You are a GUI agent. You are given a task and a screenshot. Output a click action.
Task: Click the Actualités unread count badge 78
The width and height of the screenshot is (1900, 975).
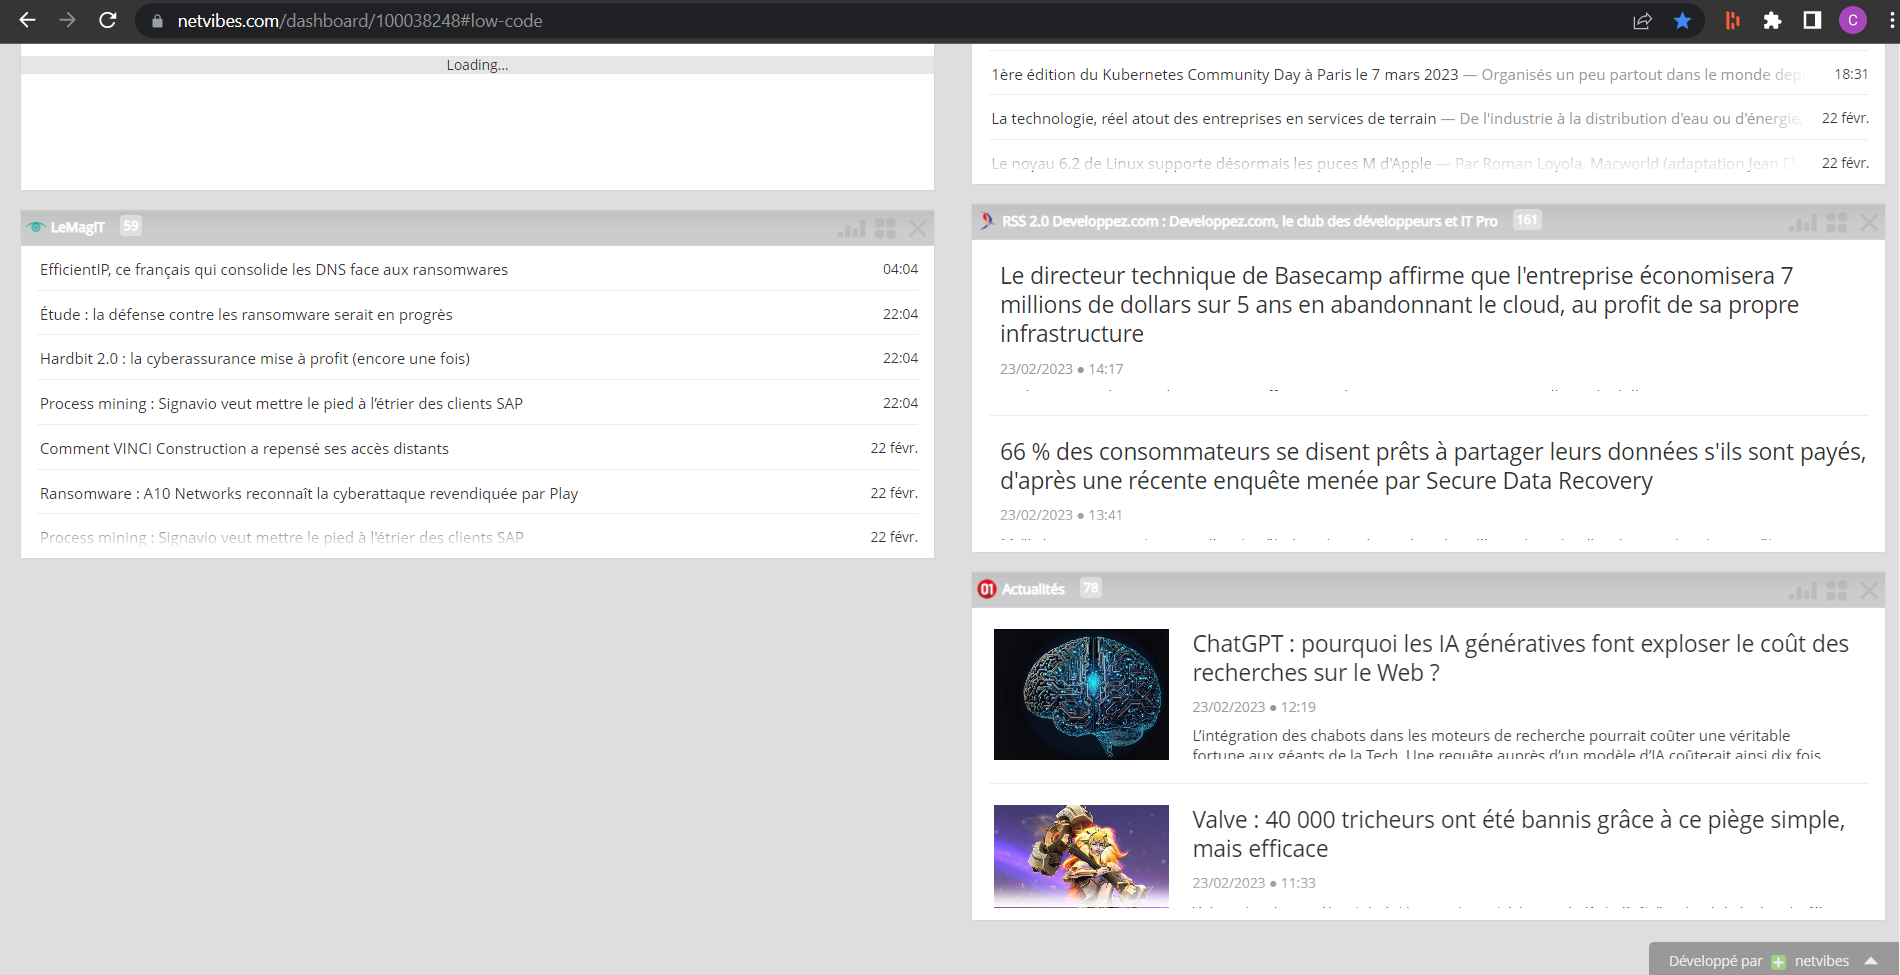[1091, 588]
